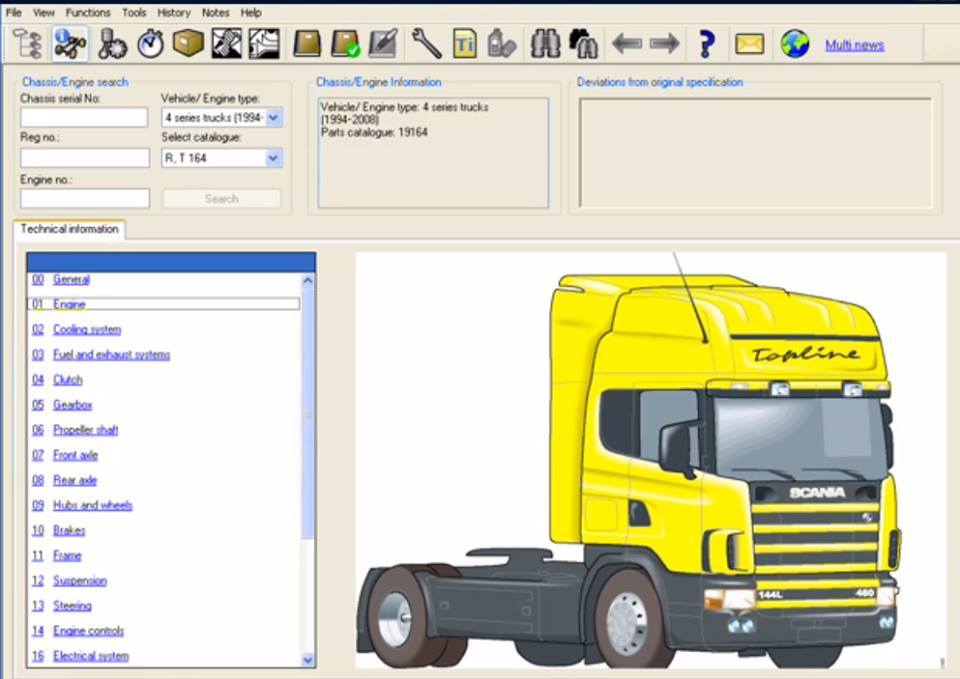Open the History menu
The width and height of the screenshot is (960, 679).
click(x=174, y=12)
